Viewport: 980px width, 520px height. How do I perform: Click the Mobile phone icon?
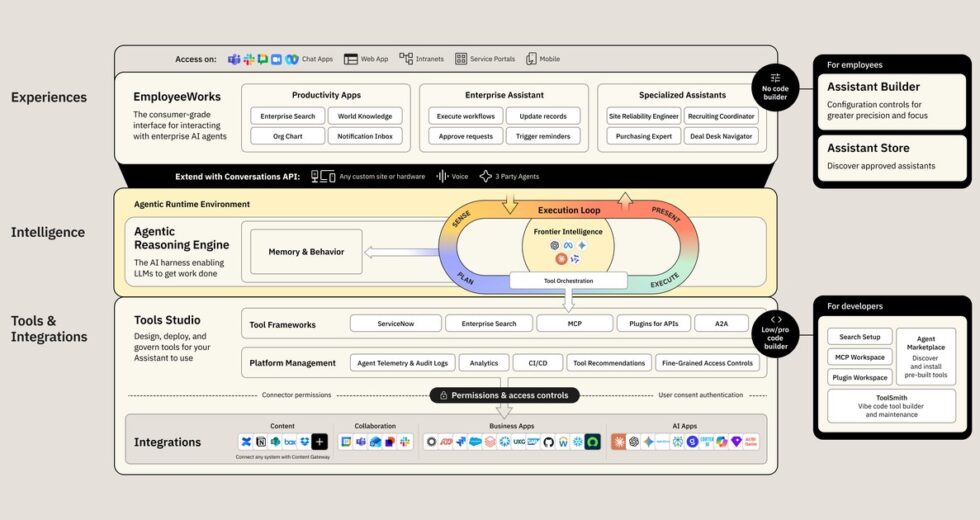(x=531, y=59)
